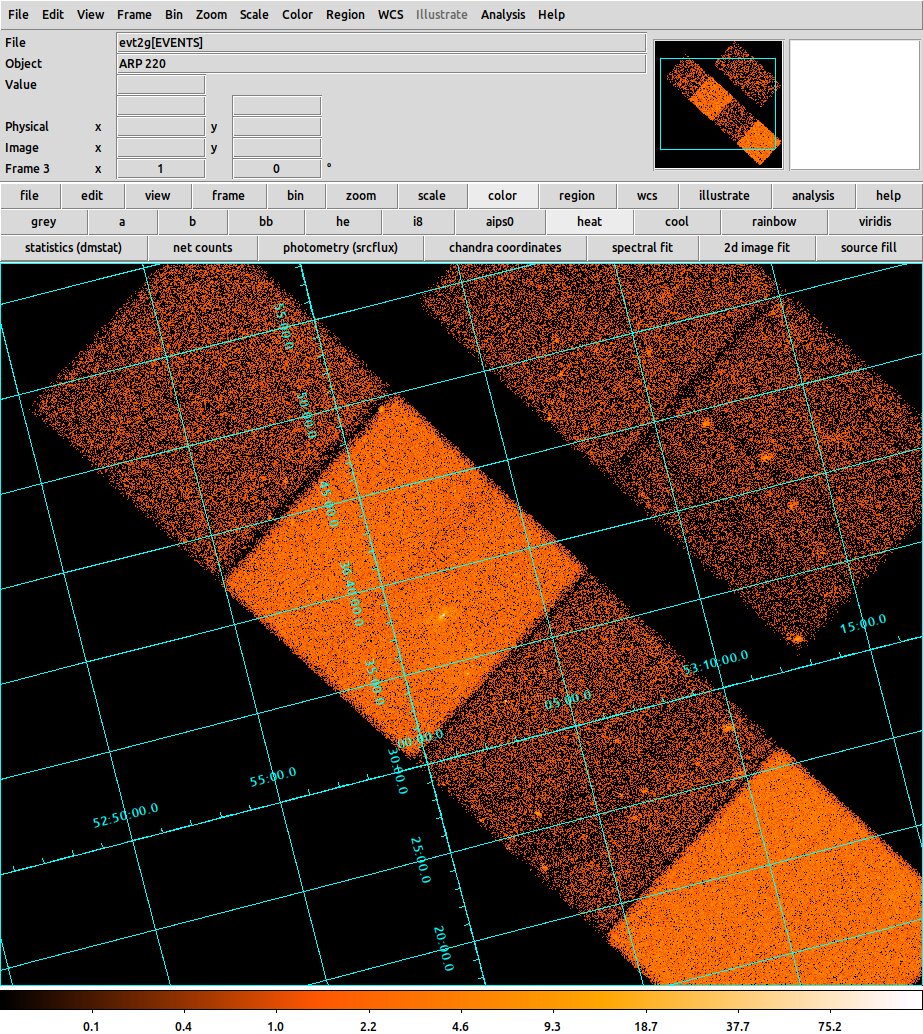
Task: Open the Zoom menu
Action: [x=211, y=15]
